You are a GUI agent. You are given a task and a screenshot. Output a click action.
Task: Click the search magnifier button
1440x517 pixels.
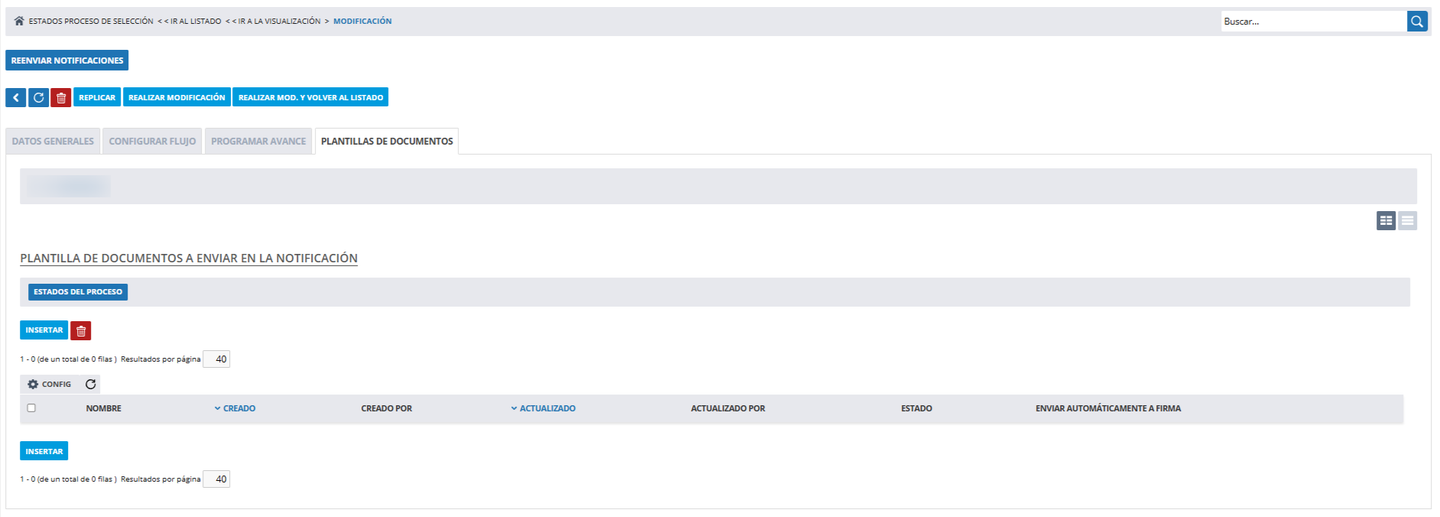click(x=1417, y=21)
